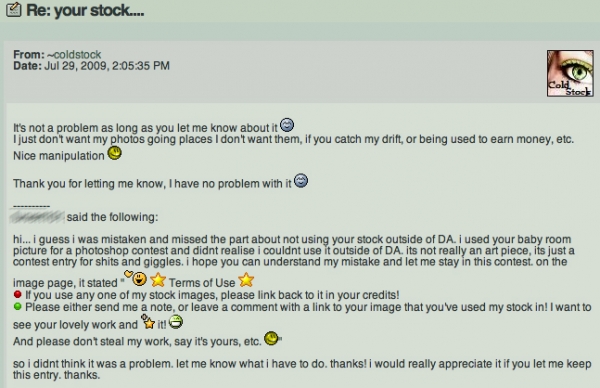The height and width of the screenshot is (388, 600).
Task: Click the note icon beside Re: your stock....
Action: [x=13, y=10]
